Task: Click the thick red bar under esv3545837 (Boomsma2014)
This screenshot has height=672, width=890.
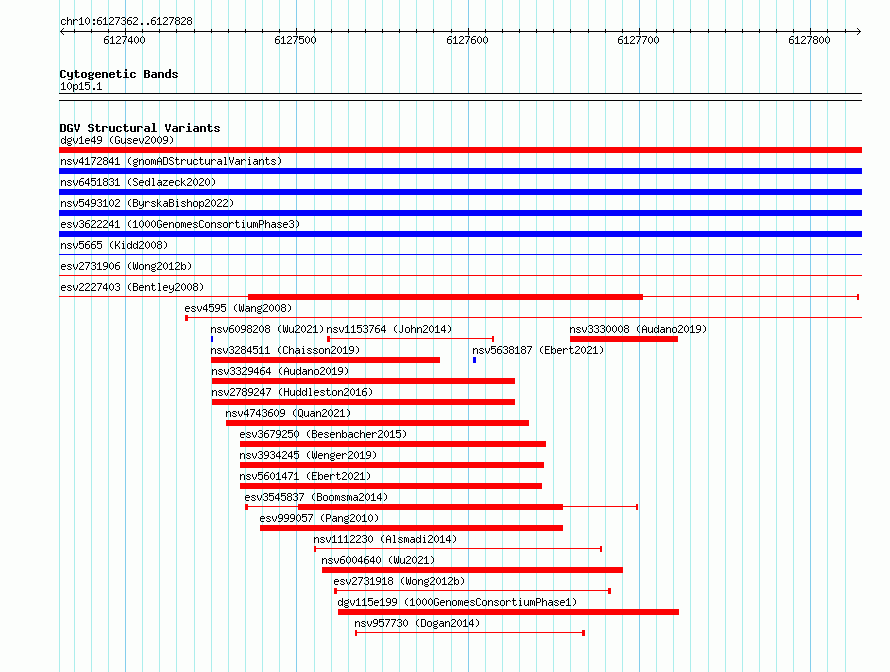Action: click(430, 507)
